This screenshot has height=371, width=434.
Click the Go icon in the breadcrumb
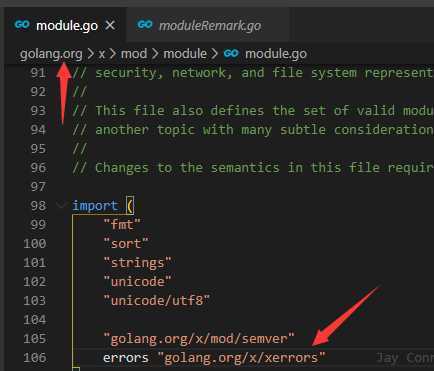[231, 54]
